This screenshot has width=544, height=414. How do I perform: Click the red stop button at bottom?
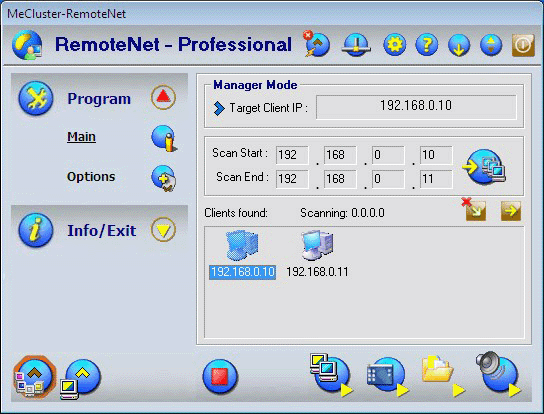click(x=220, y=376)
